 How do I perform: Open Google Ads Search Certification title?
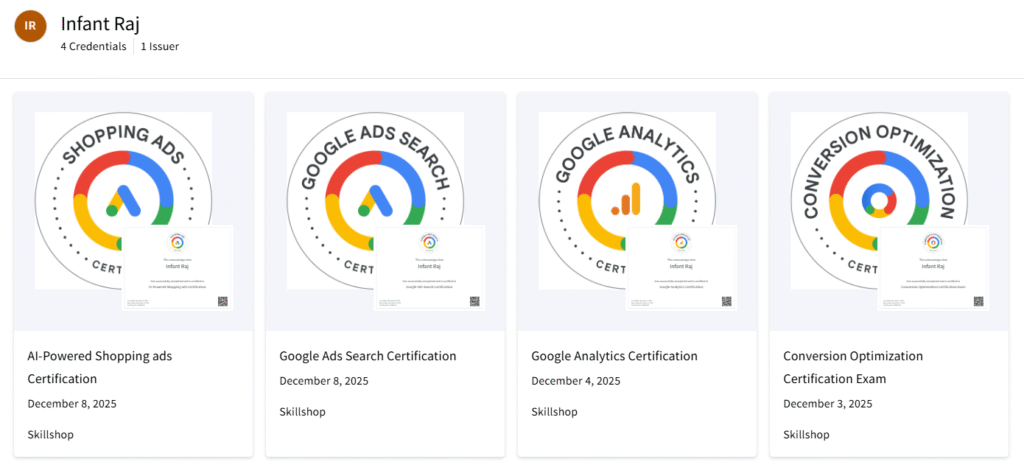tap(367, 356)
